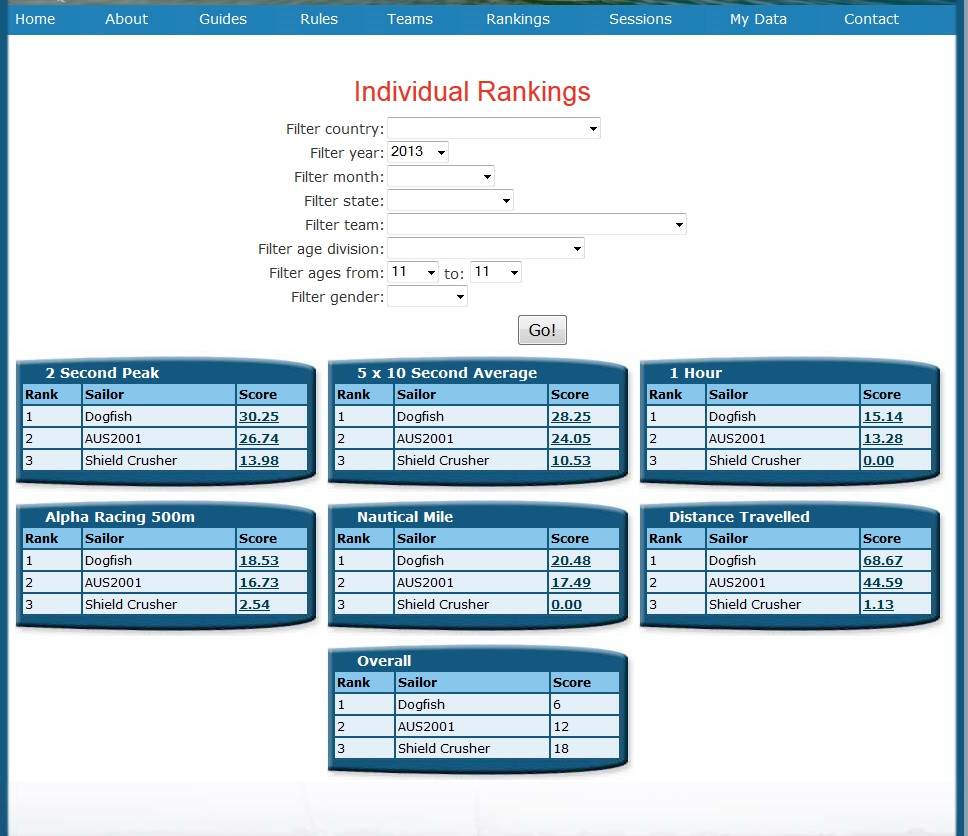Open the Filter ages from dropdown
968x836 pixels.
[413, 273]
